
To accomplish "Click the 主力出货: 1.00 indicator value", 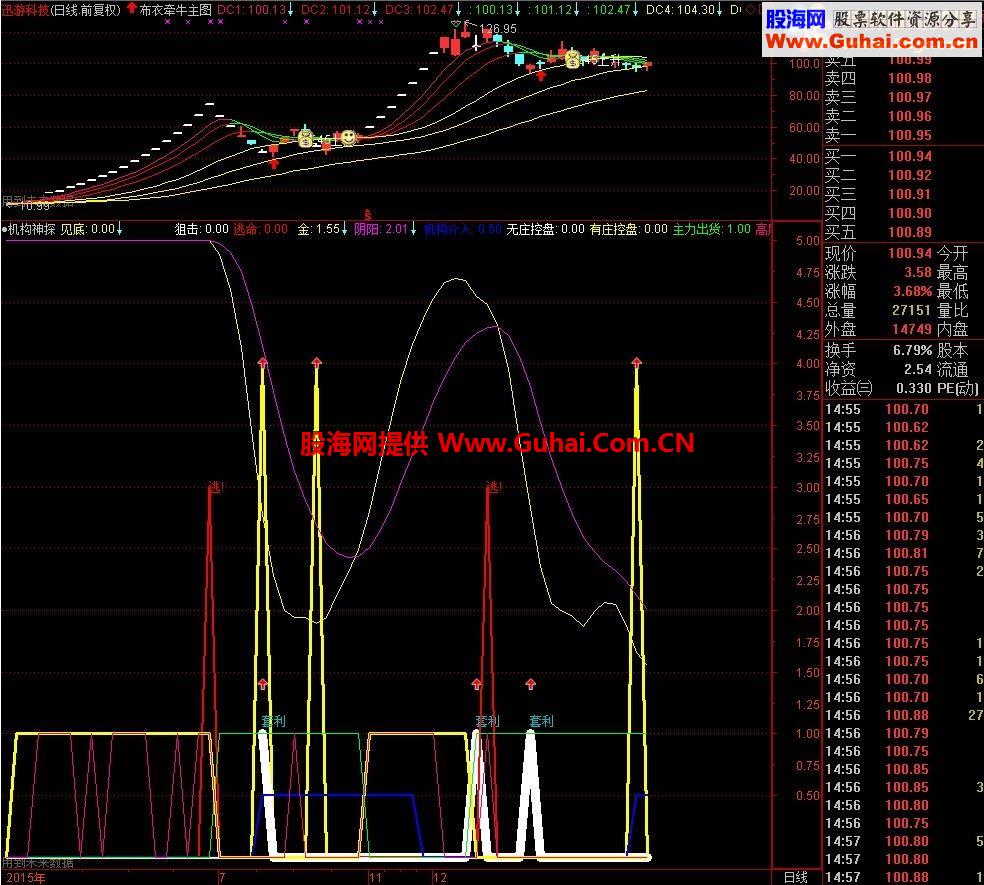I will coord(712,229).
